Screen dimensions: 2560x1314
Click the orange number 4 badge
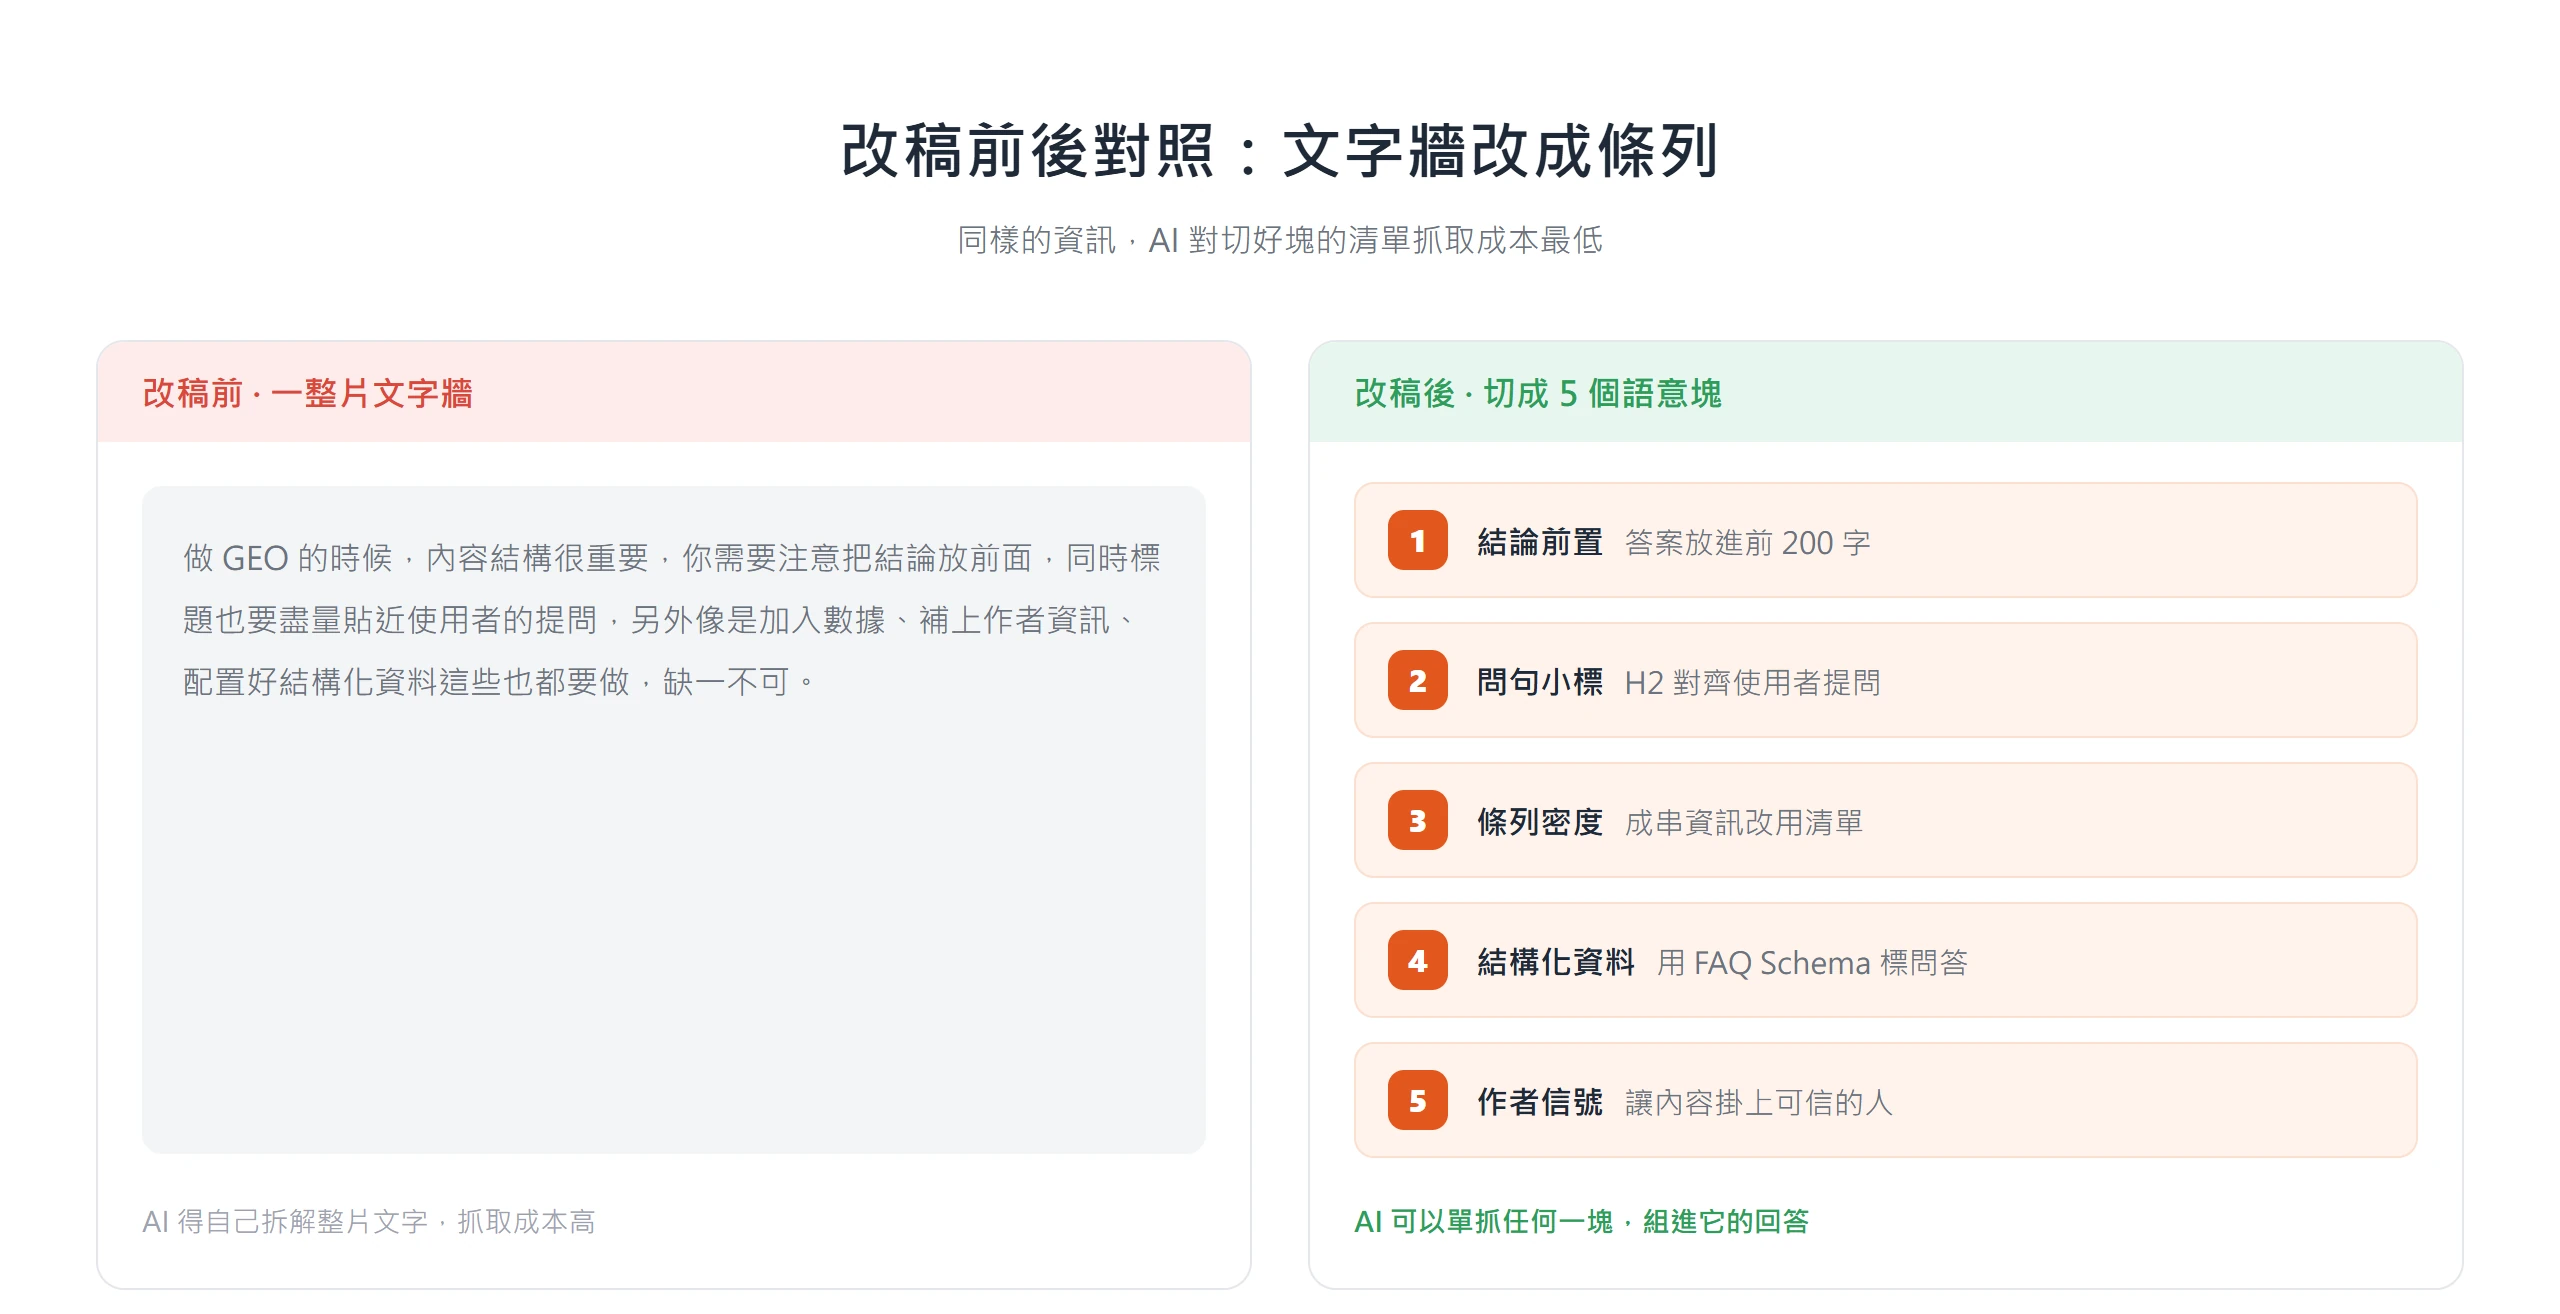(x=1417, y=961)
